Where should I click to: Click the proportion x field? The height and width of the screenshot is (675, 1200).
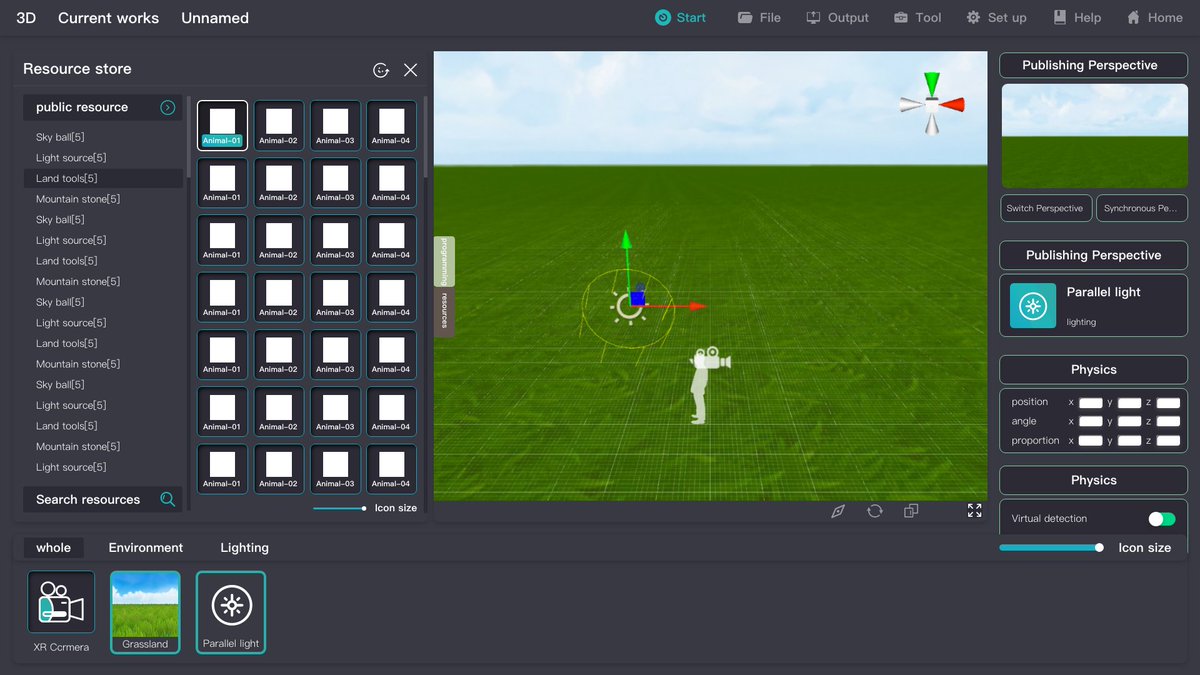(1091, 440)
